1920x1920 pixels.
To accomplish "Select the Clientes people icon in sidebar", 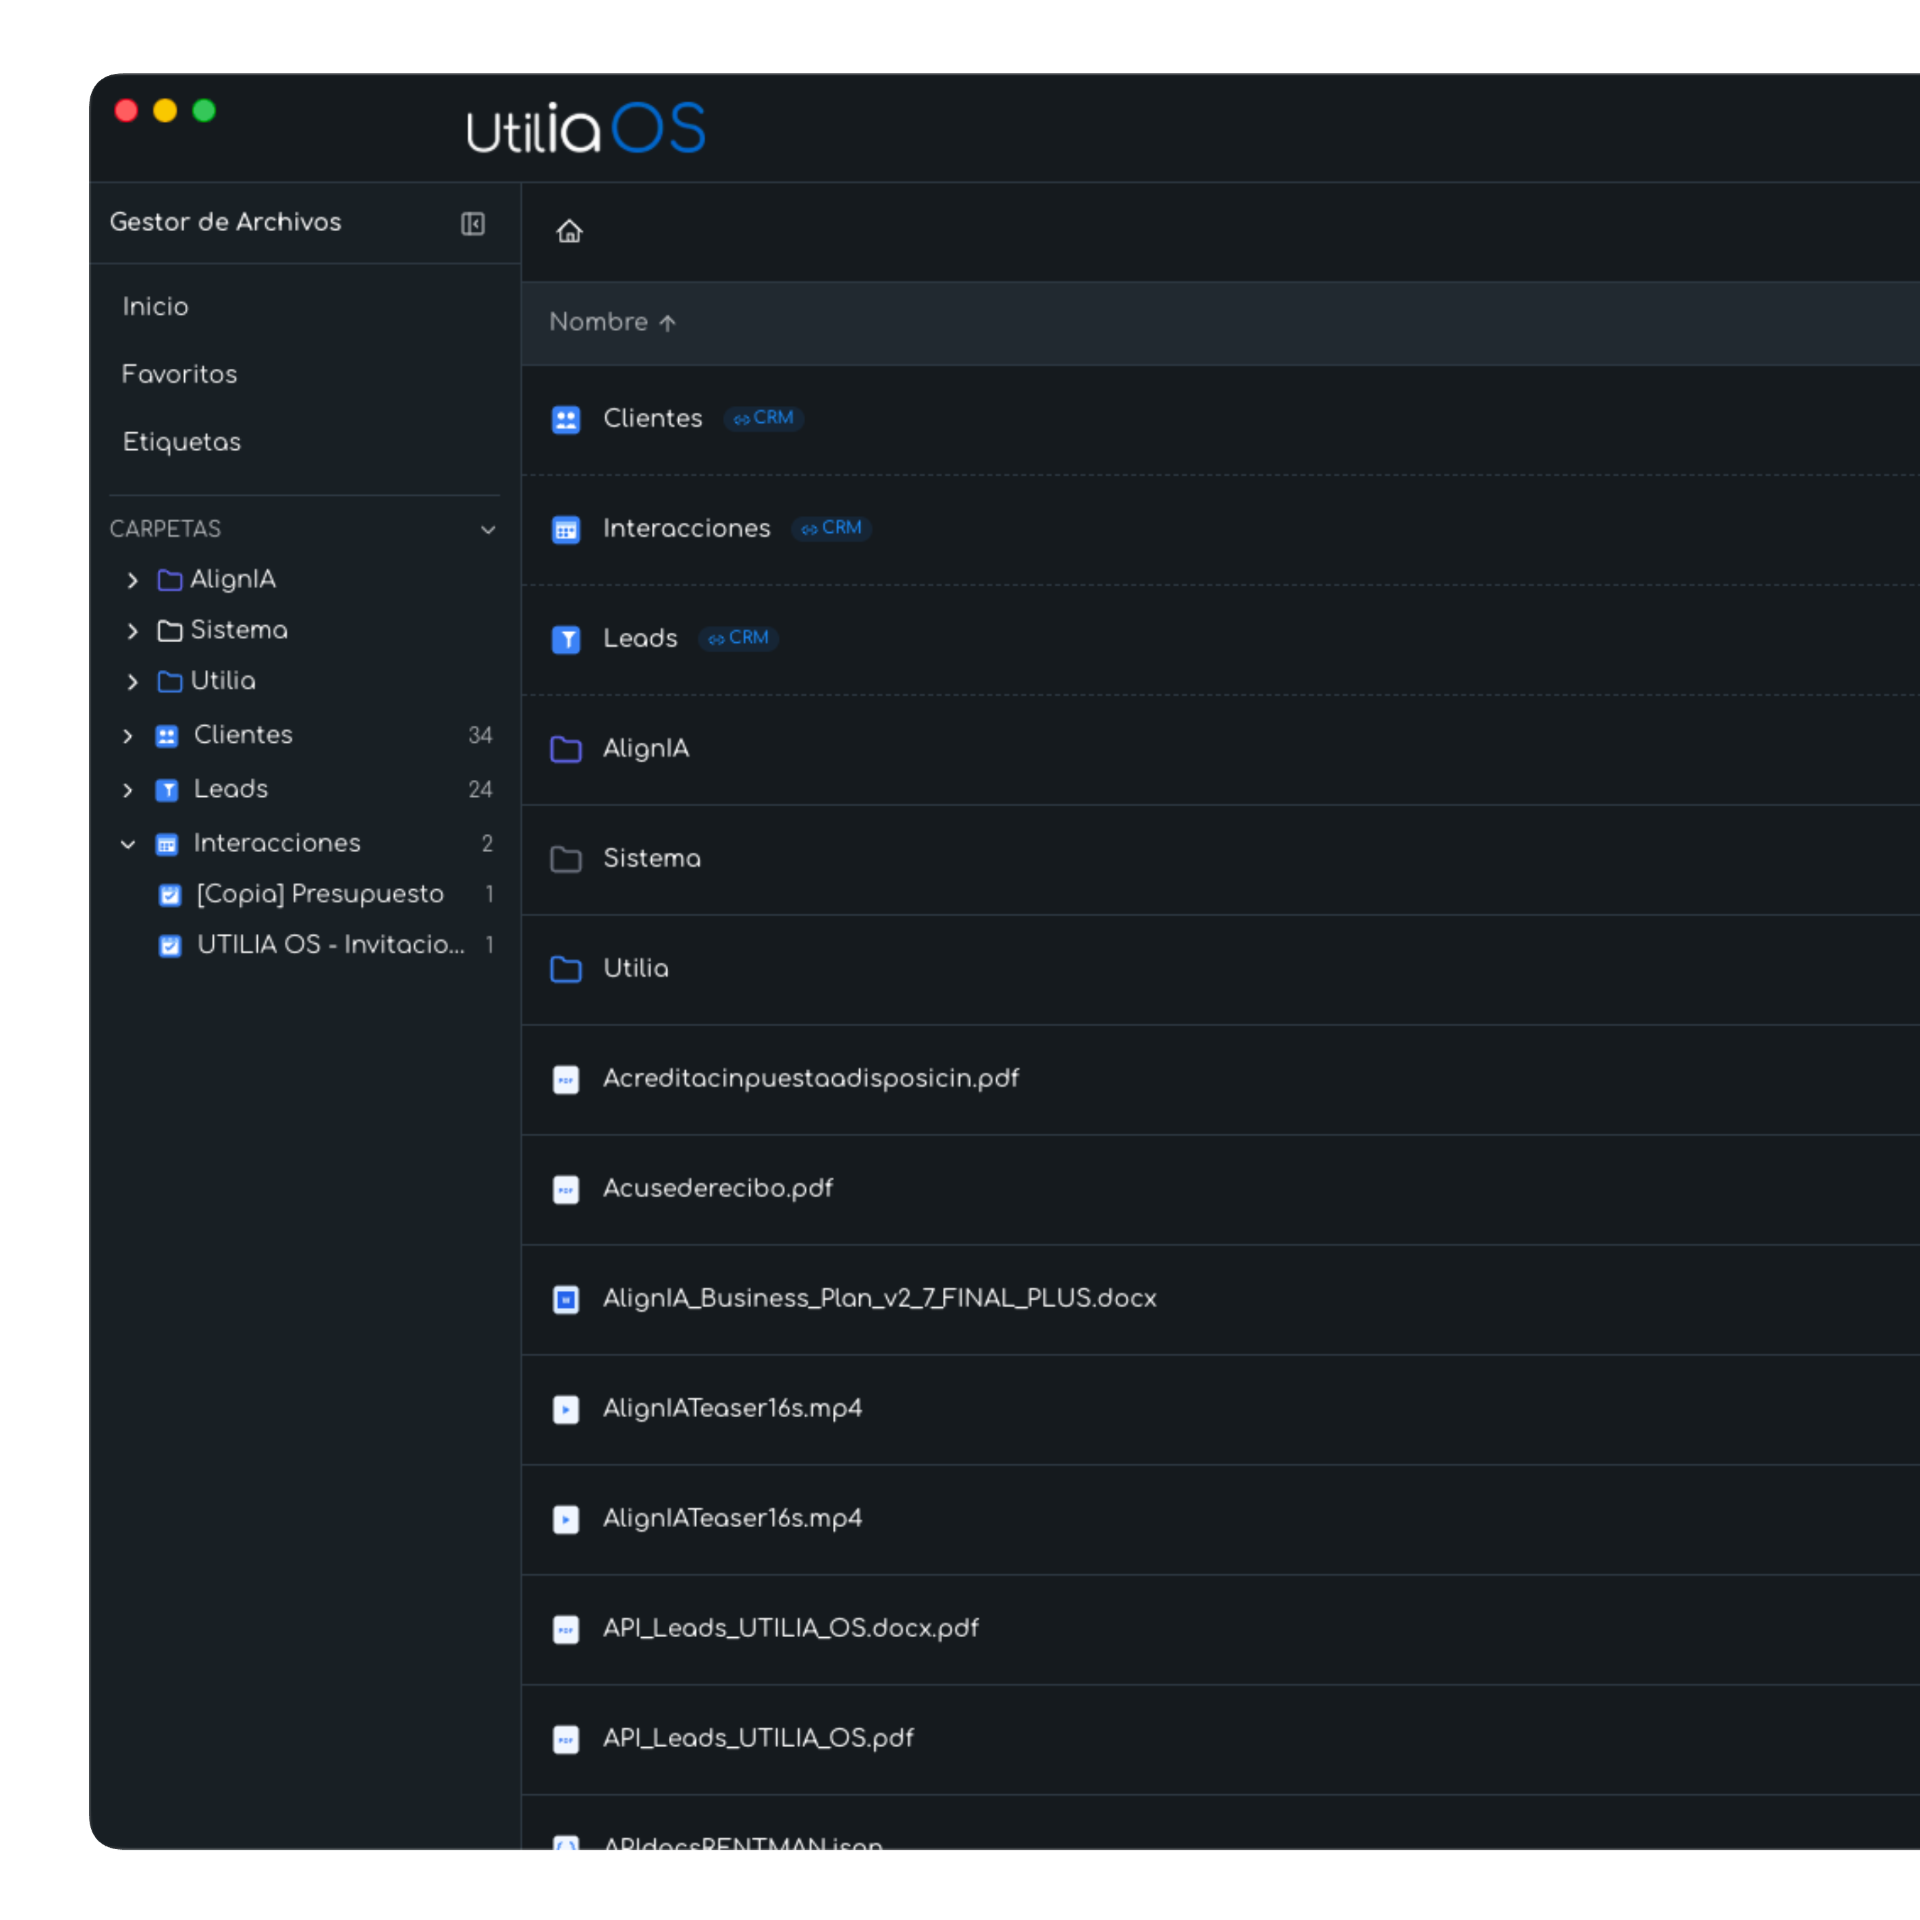I will click(x=167, y=736).
